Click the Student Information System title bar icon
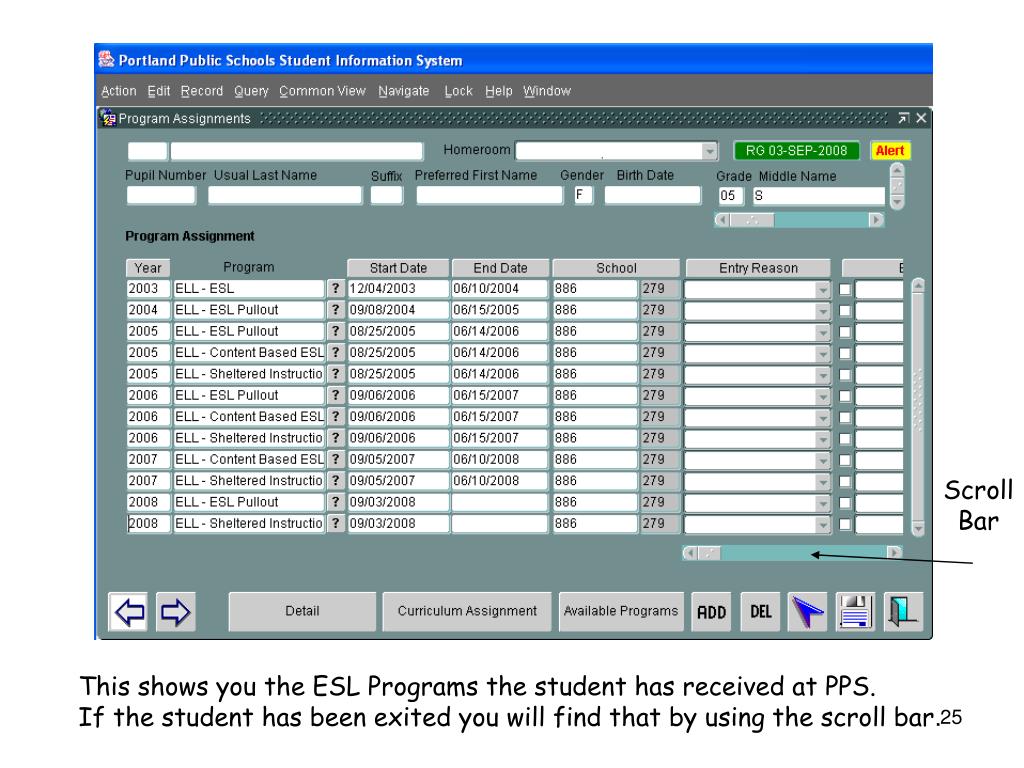Image resolution: width=1024 pixels, height=768 pixels. [x=106, y=60]
